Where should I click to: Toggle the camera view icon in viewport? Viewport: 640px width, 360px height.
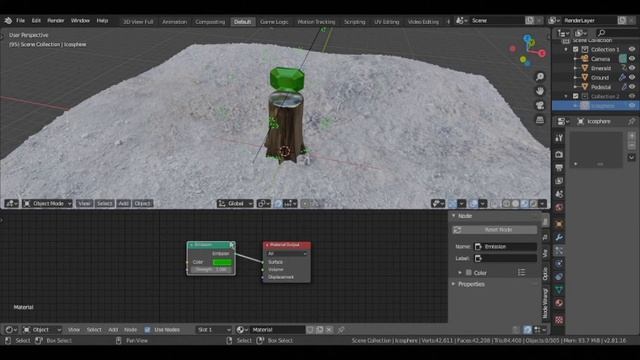pos(540,105)
